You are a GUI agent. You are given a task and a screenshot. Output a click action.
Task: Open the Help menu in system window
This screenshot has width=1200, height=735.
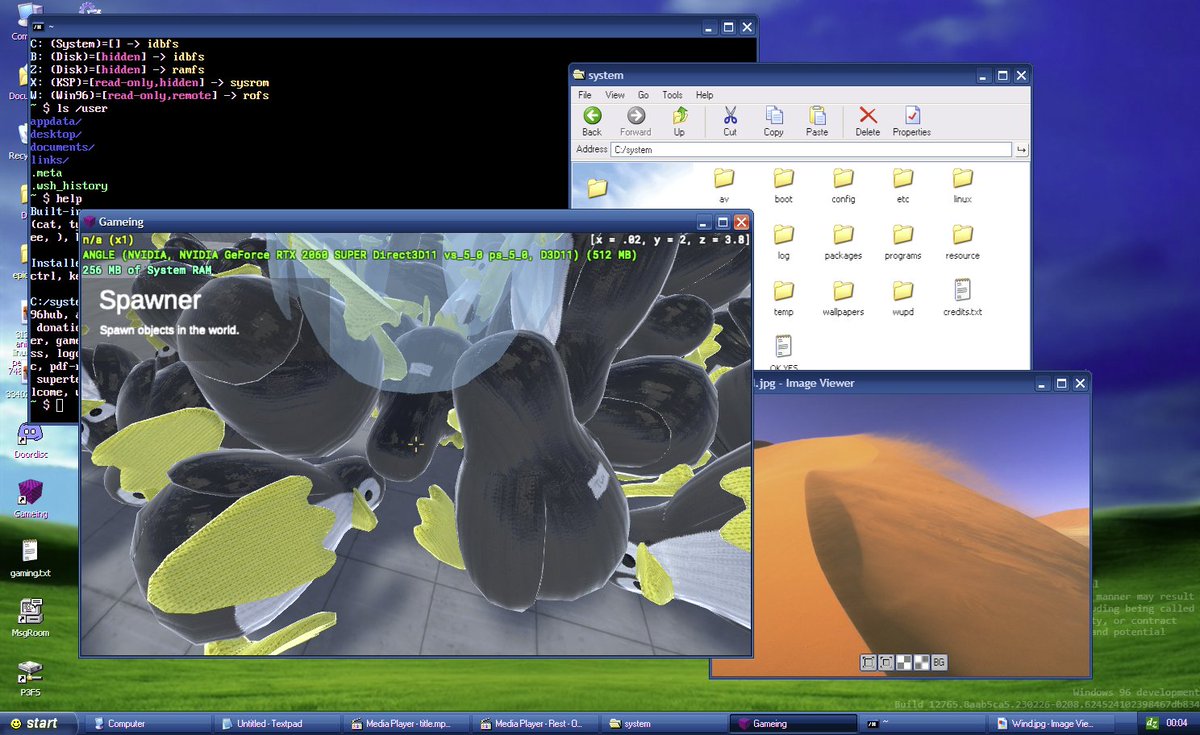click(x=704, y=95)
